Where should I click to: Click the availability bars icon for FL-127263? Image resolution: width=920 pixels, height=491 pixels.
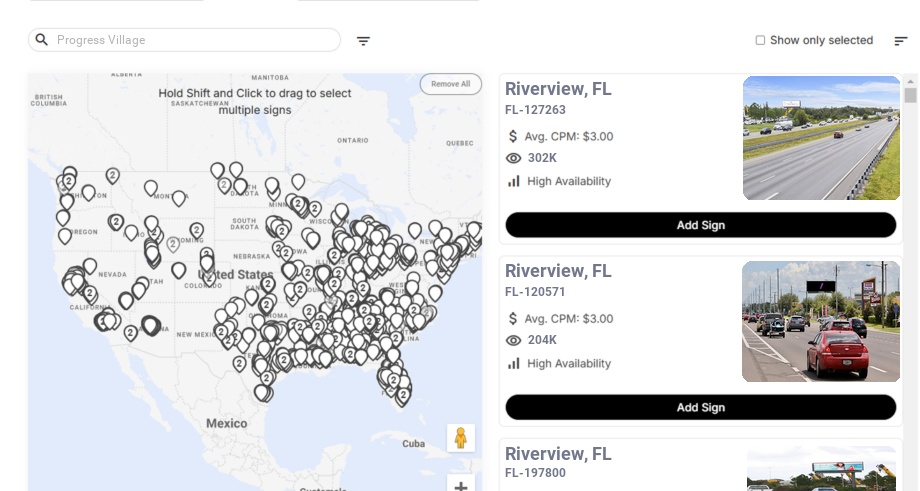[514, 181]
